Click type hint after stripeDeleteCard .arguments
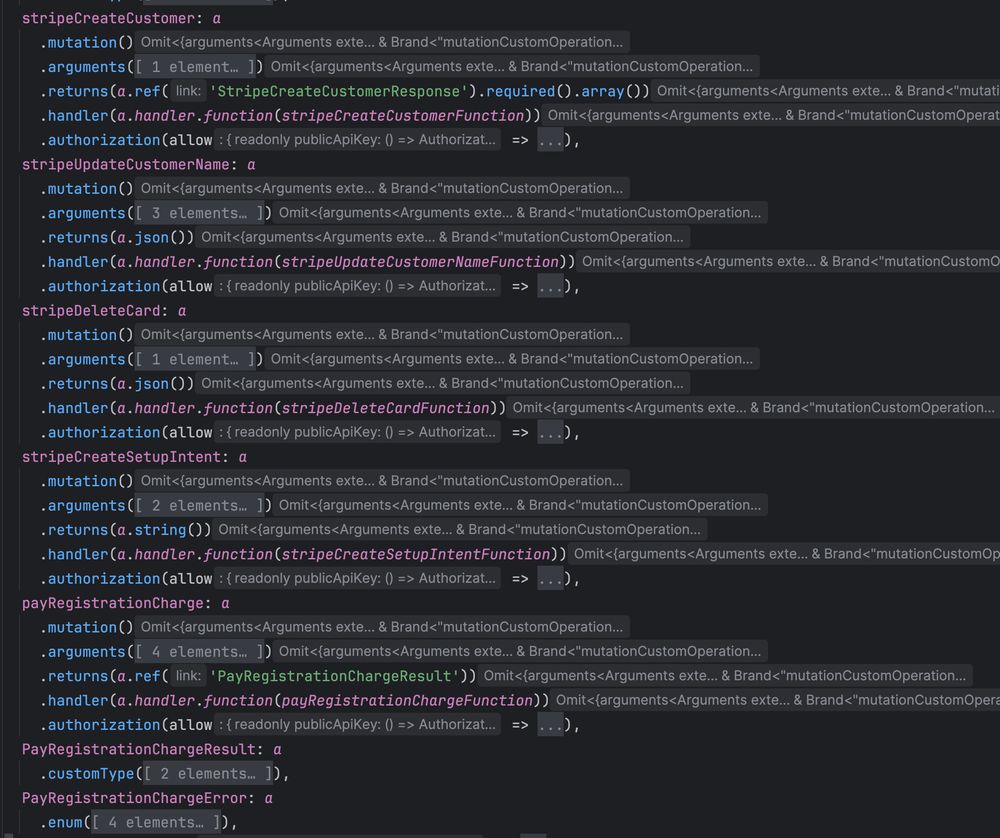Screen dimensions: 1000x838 (512, 359)
